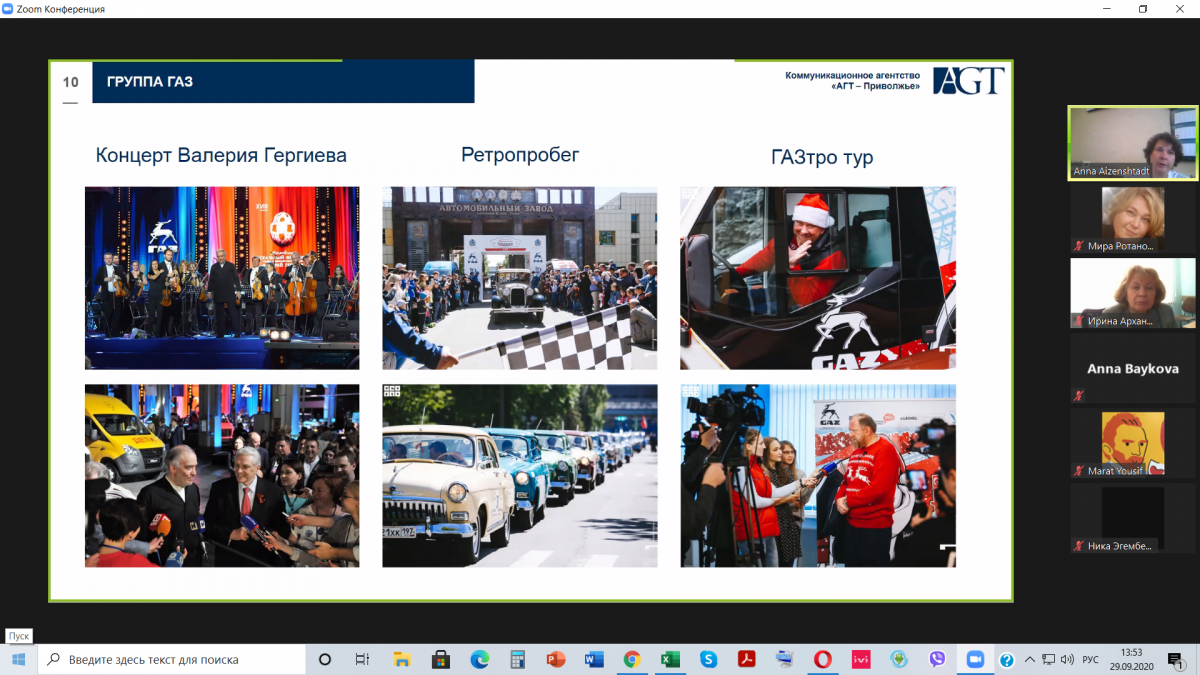Screen dimensions: 1200x675
Task: Maximize the Zoom Конференция window
Action: (1143, 9)
